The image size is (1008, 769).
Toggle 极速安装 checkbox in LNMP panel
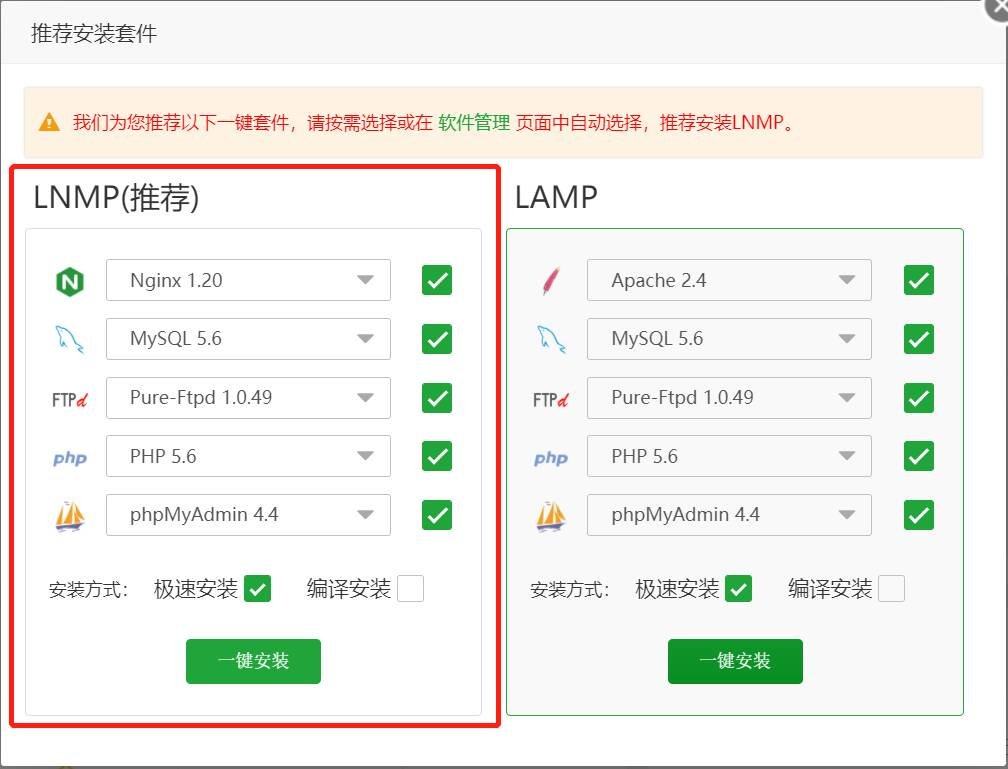click(258, 588)
